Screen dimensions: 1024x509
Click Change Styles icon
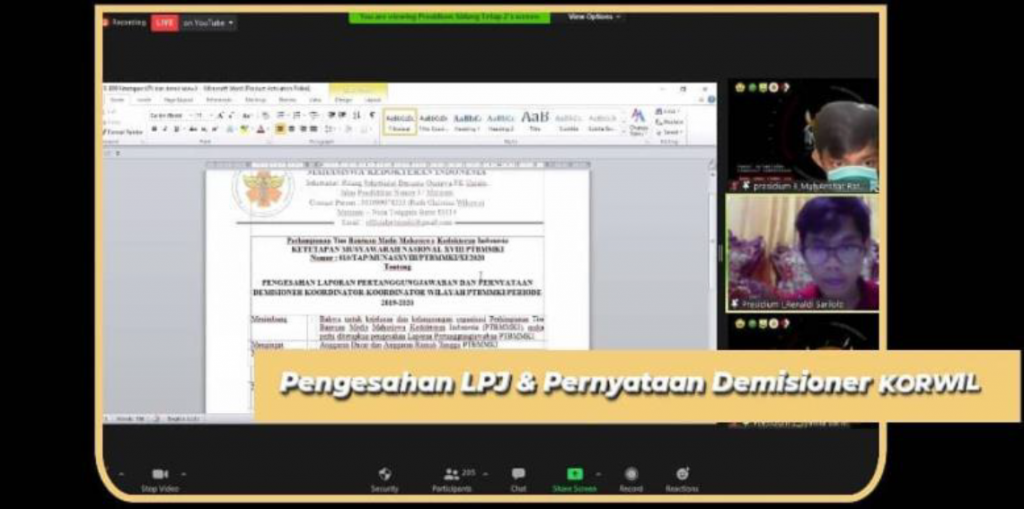click(638, 122)
